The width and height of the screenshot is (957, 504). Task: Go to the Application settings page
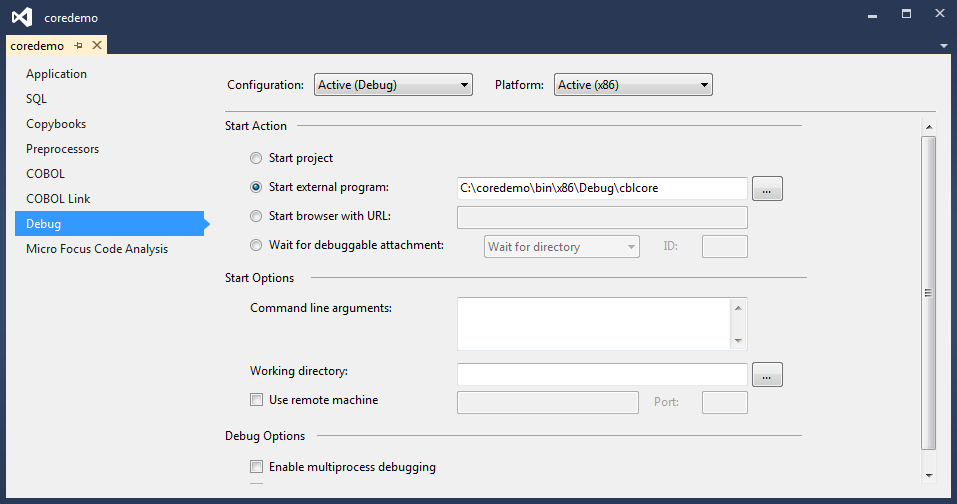tap(56, 74)
